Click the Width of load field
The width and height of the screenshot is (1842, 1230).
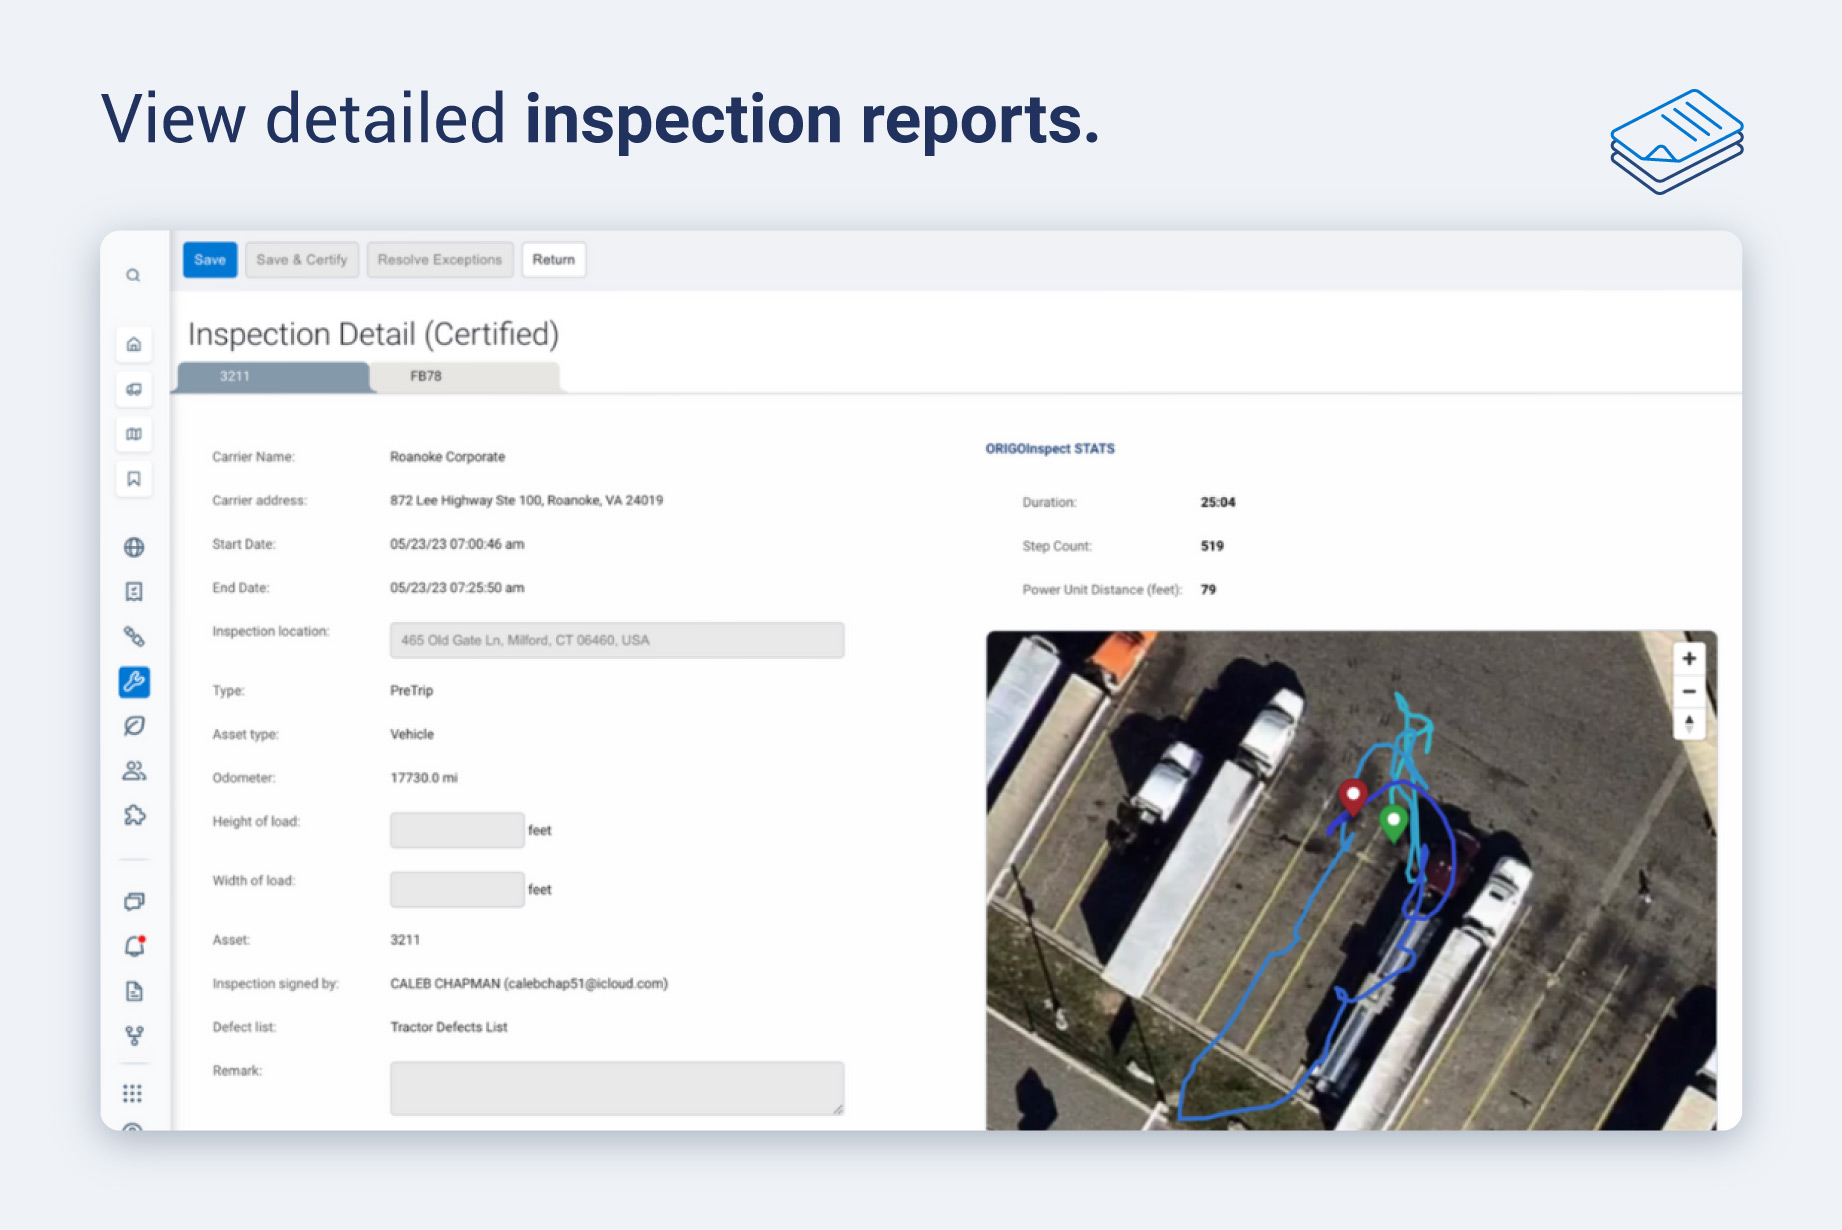coord(457,889)
